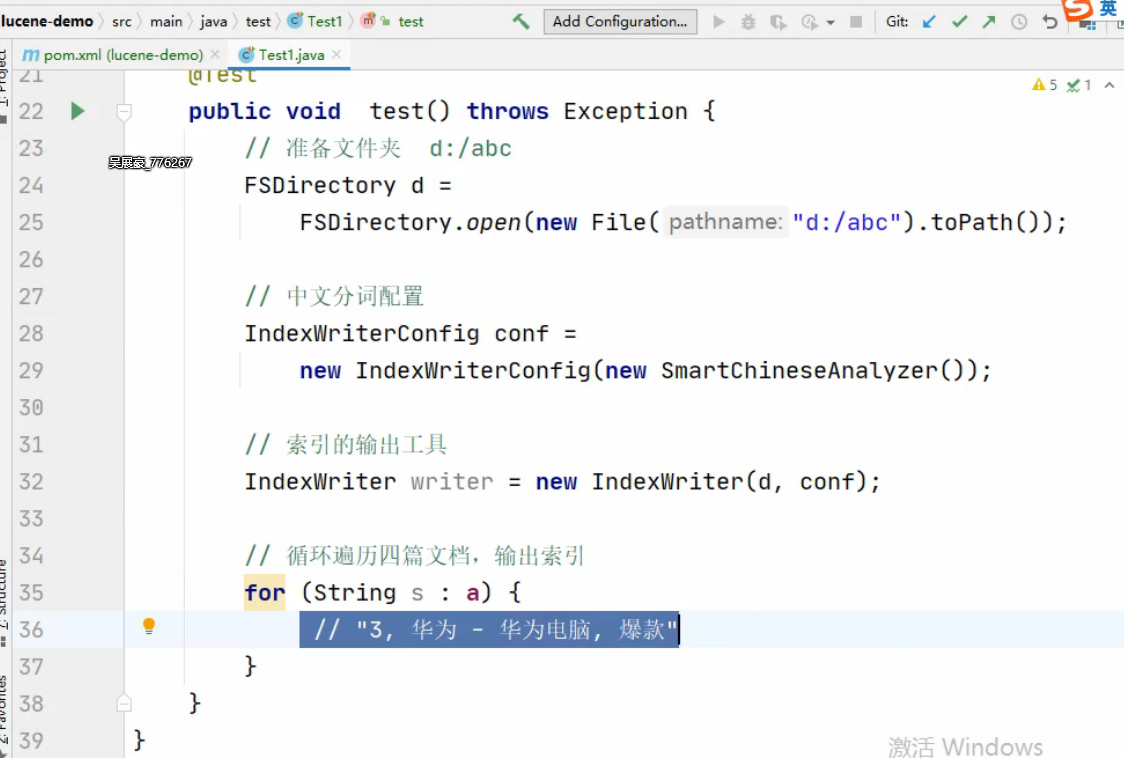
Task: Click the typo check count indicator
Action: (1079, 85)
